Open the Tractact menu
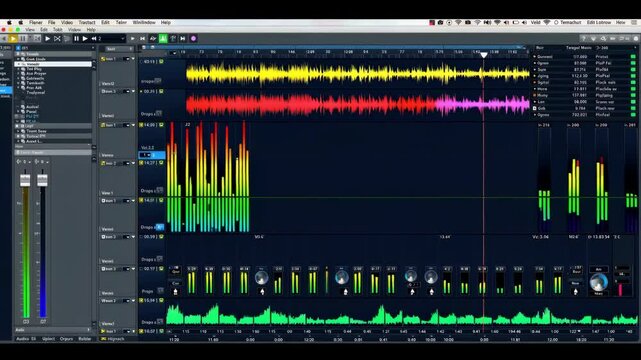 (x=87, y=22)
